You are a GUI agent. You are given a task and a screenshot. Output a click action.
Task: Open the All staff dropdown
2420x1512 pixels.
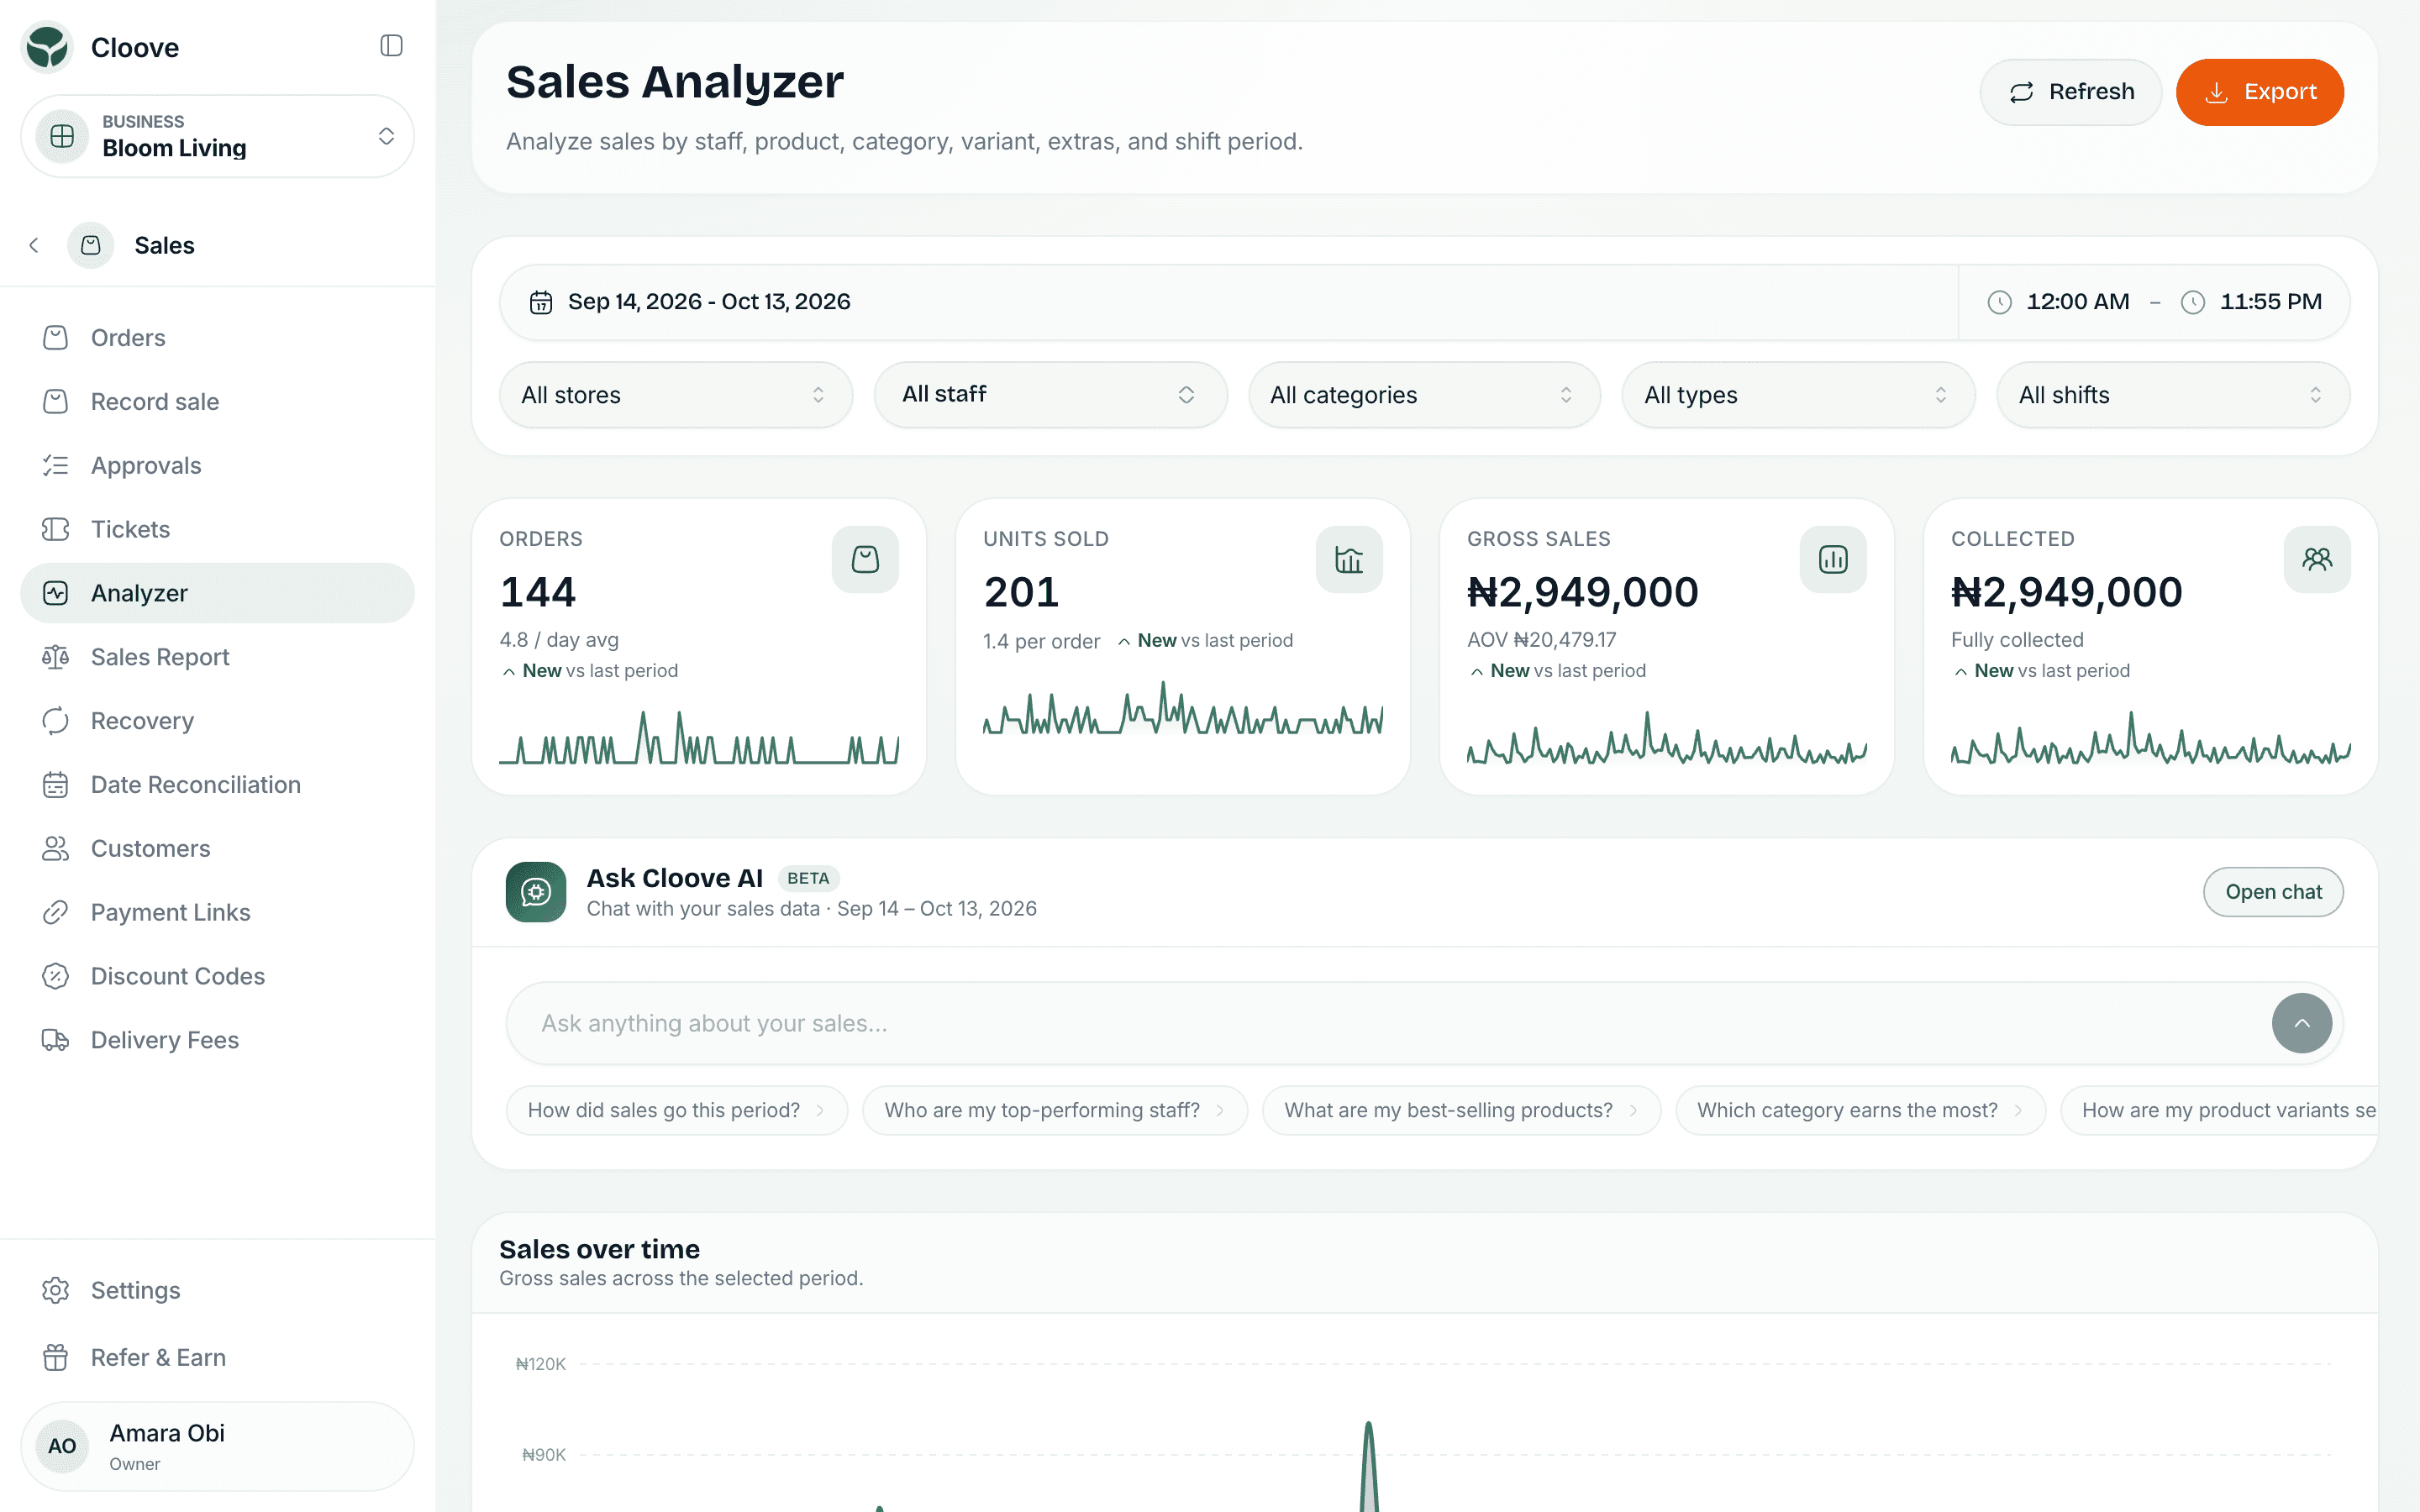pyautogui.click(x=1050, y=395)
